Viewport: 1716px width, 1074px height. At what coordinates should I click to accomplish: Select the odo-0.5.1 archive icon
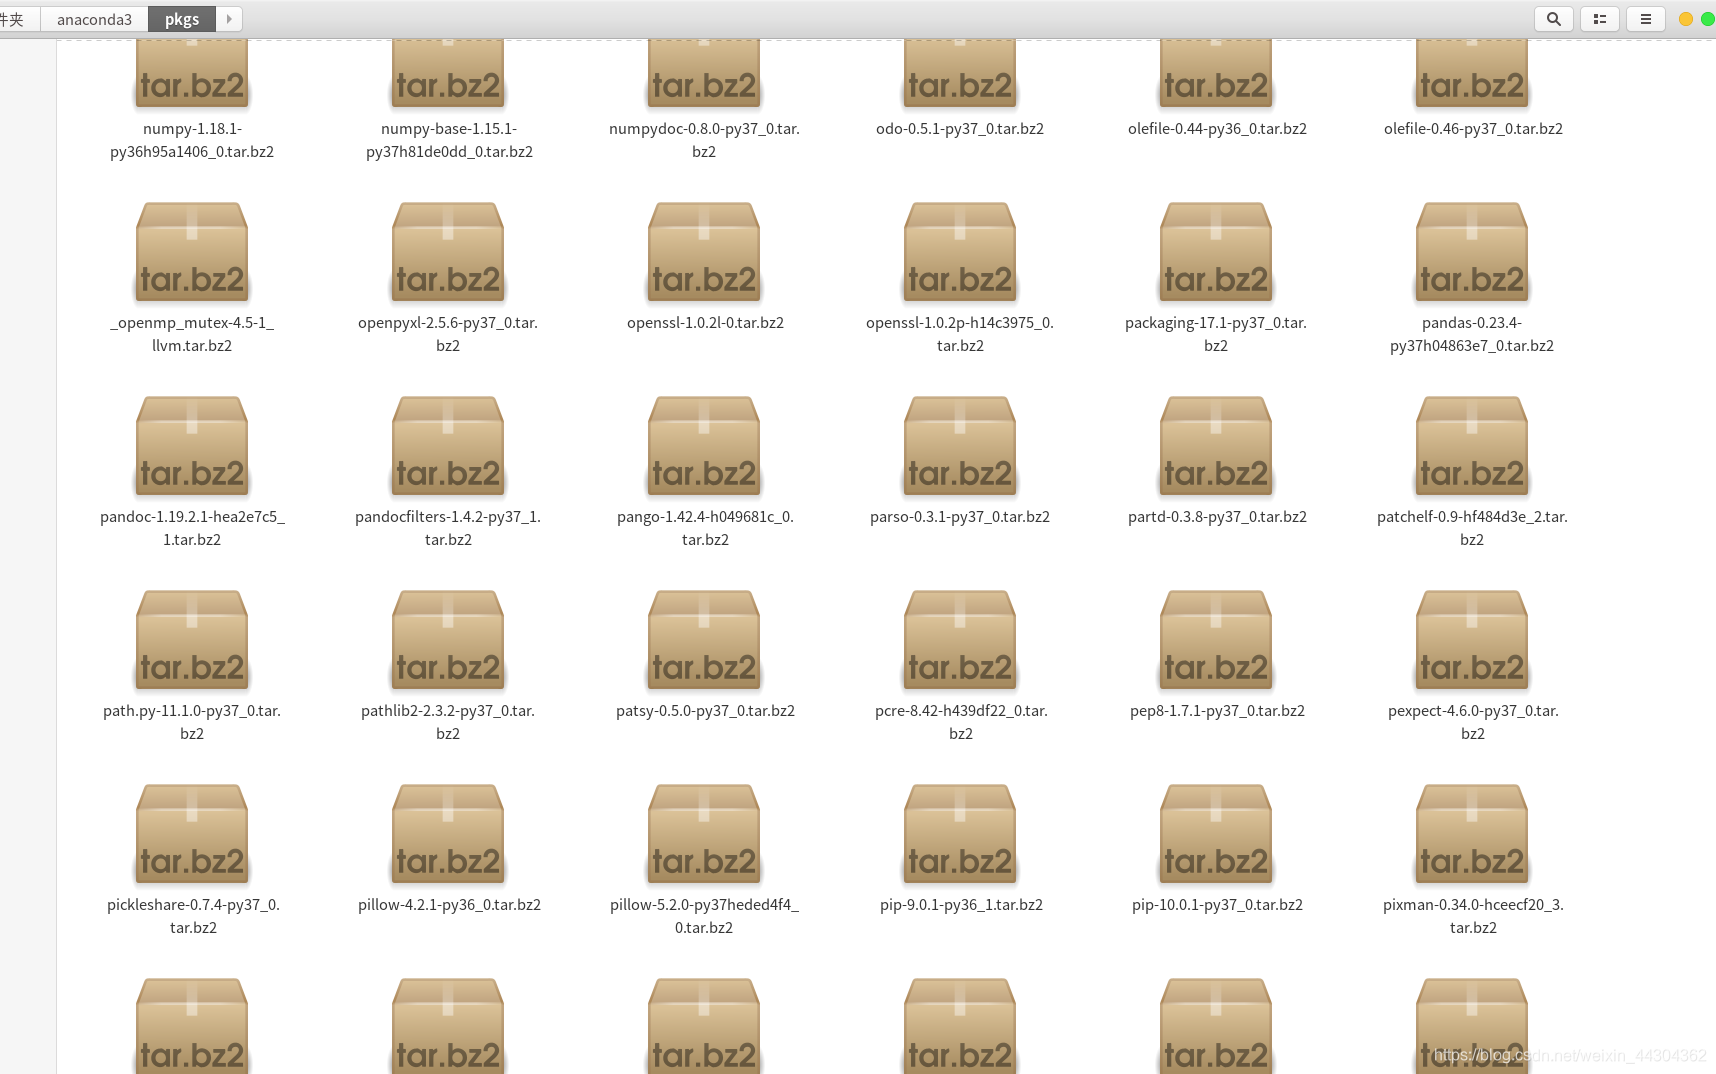click(960, 74)
